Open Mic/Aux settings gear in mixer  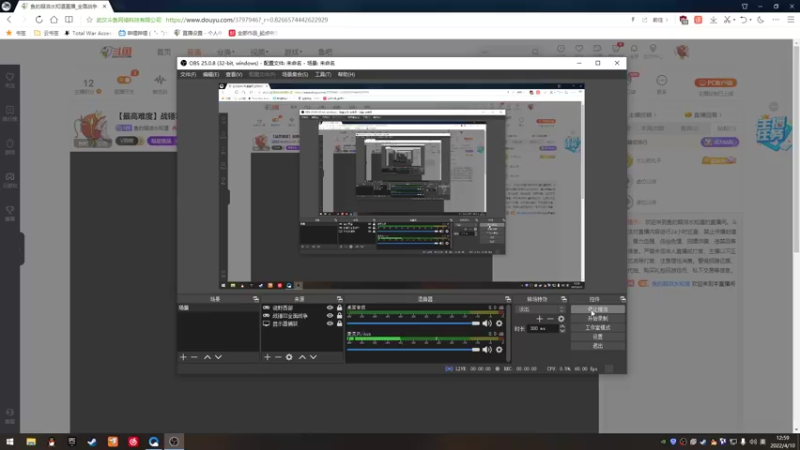pos(499,349)
